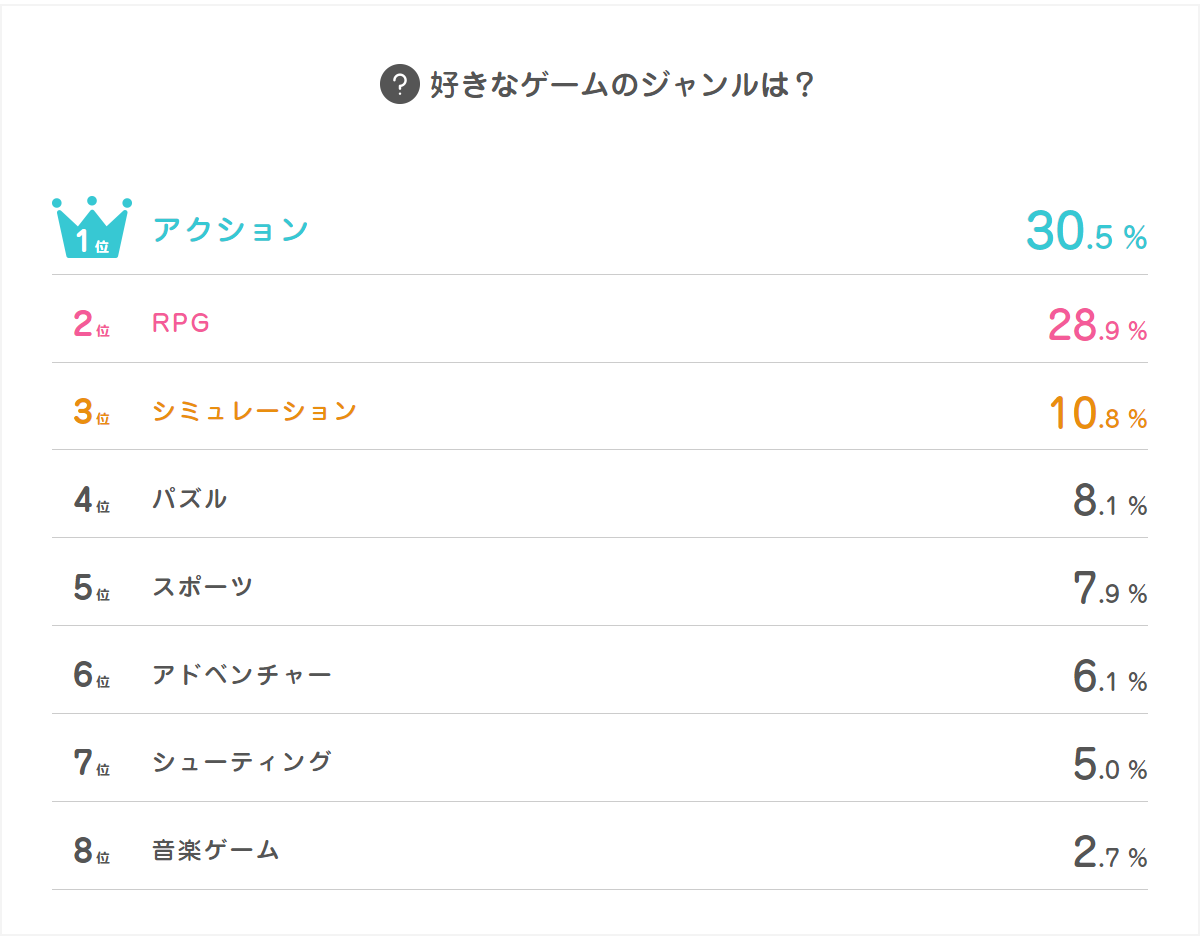Click the 4位 rank indicator
This screenshot has height=940, width=1200.
tap(91, 500)
